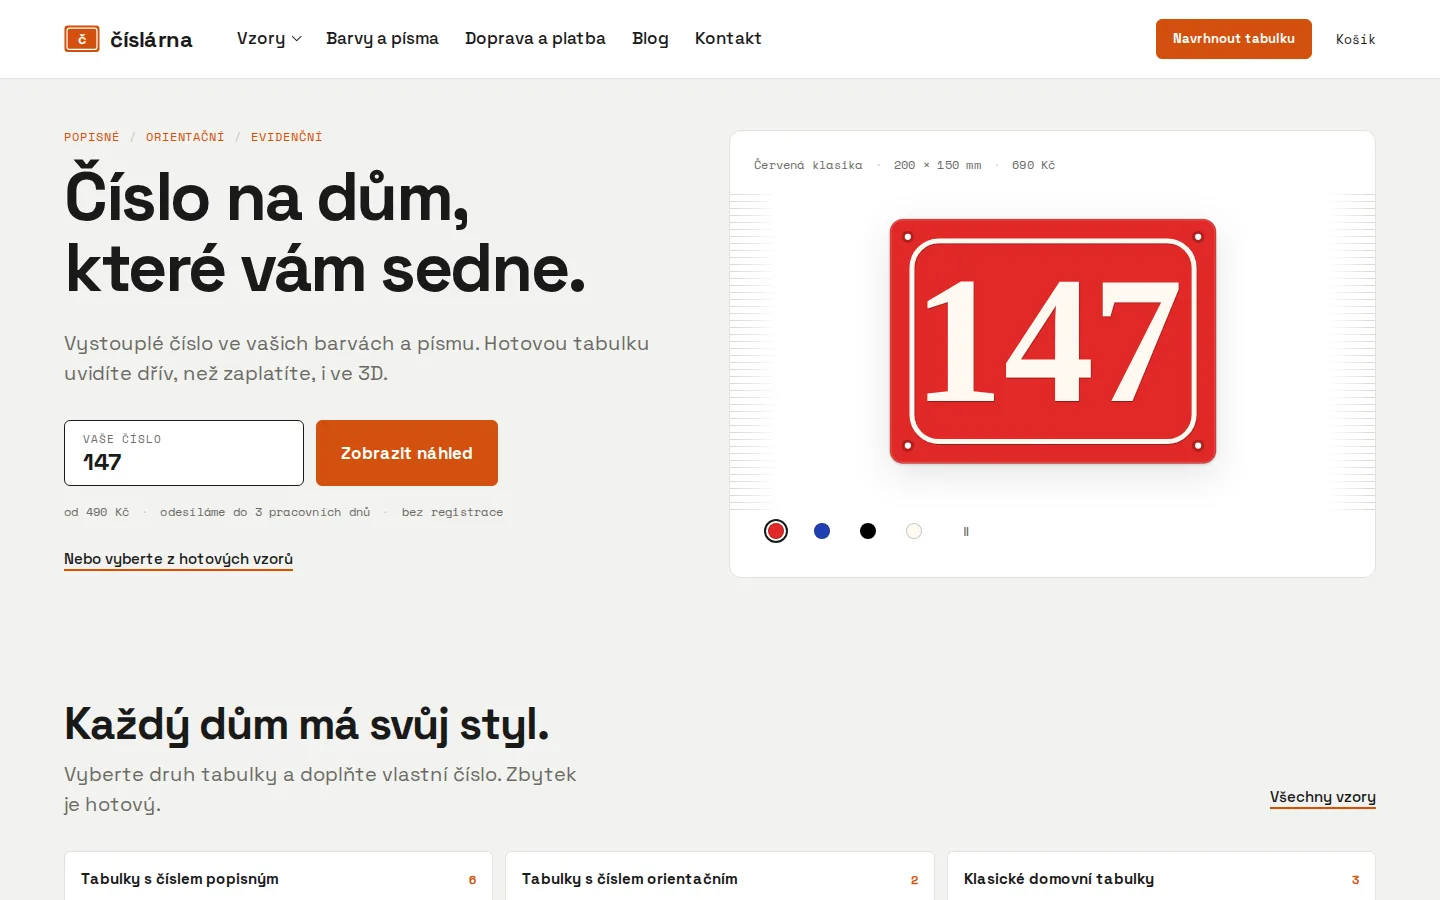Select the red color swatch

point(776,531)
